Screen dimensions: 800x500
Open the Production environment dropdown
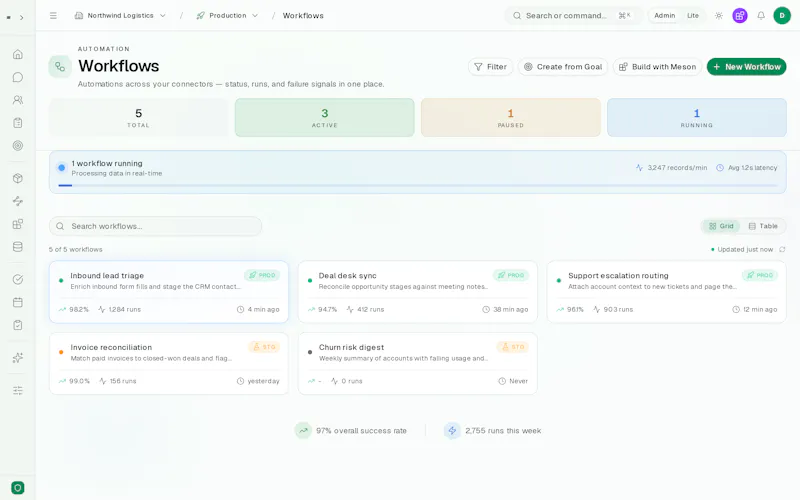coord(228,16)
